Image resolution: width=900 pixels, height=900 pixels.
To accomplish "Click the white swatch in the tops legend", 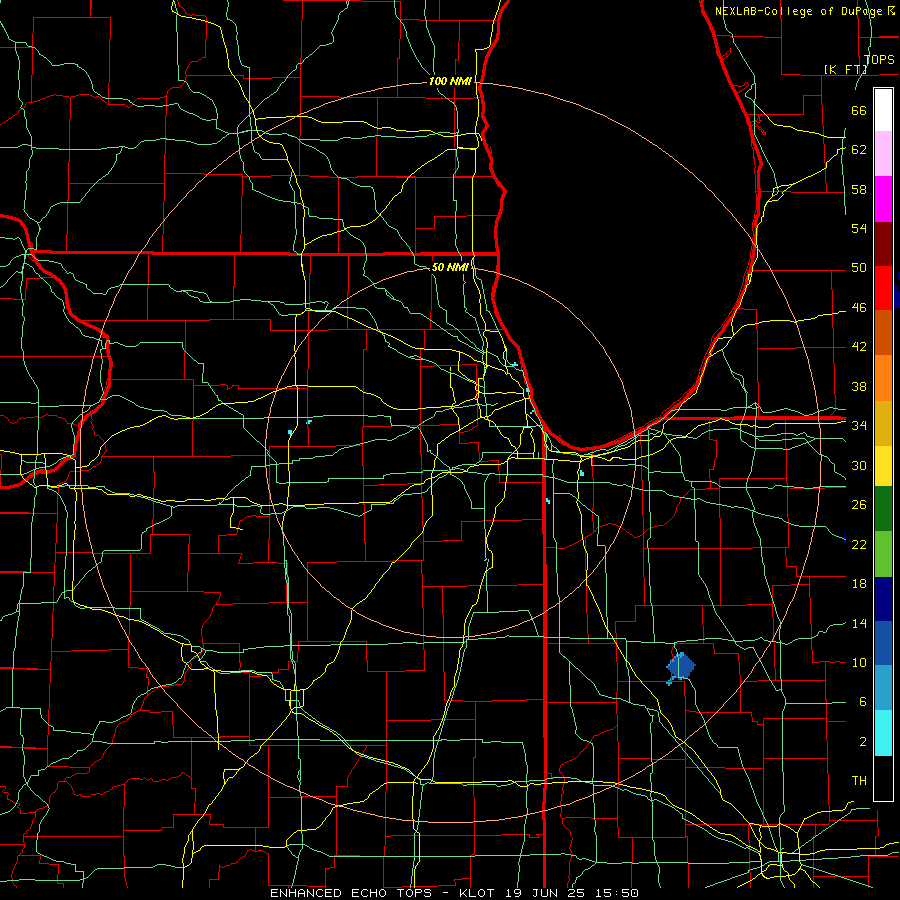I will 883,110.
